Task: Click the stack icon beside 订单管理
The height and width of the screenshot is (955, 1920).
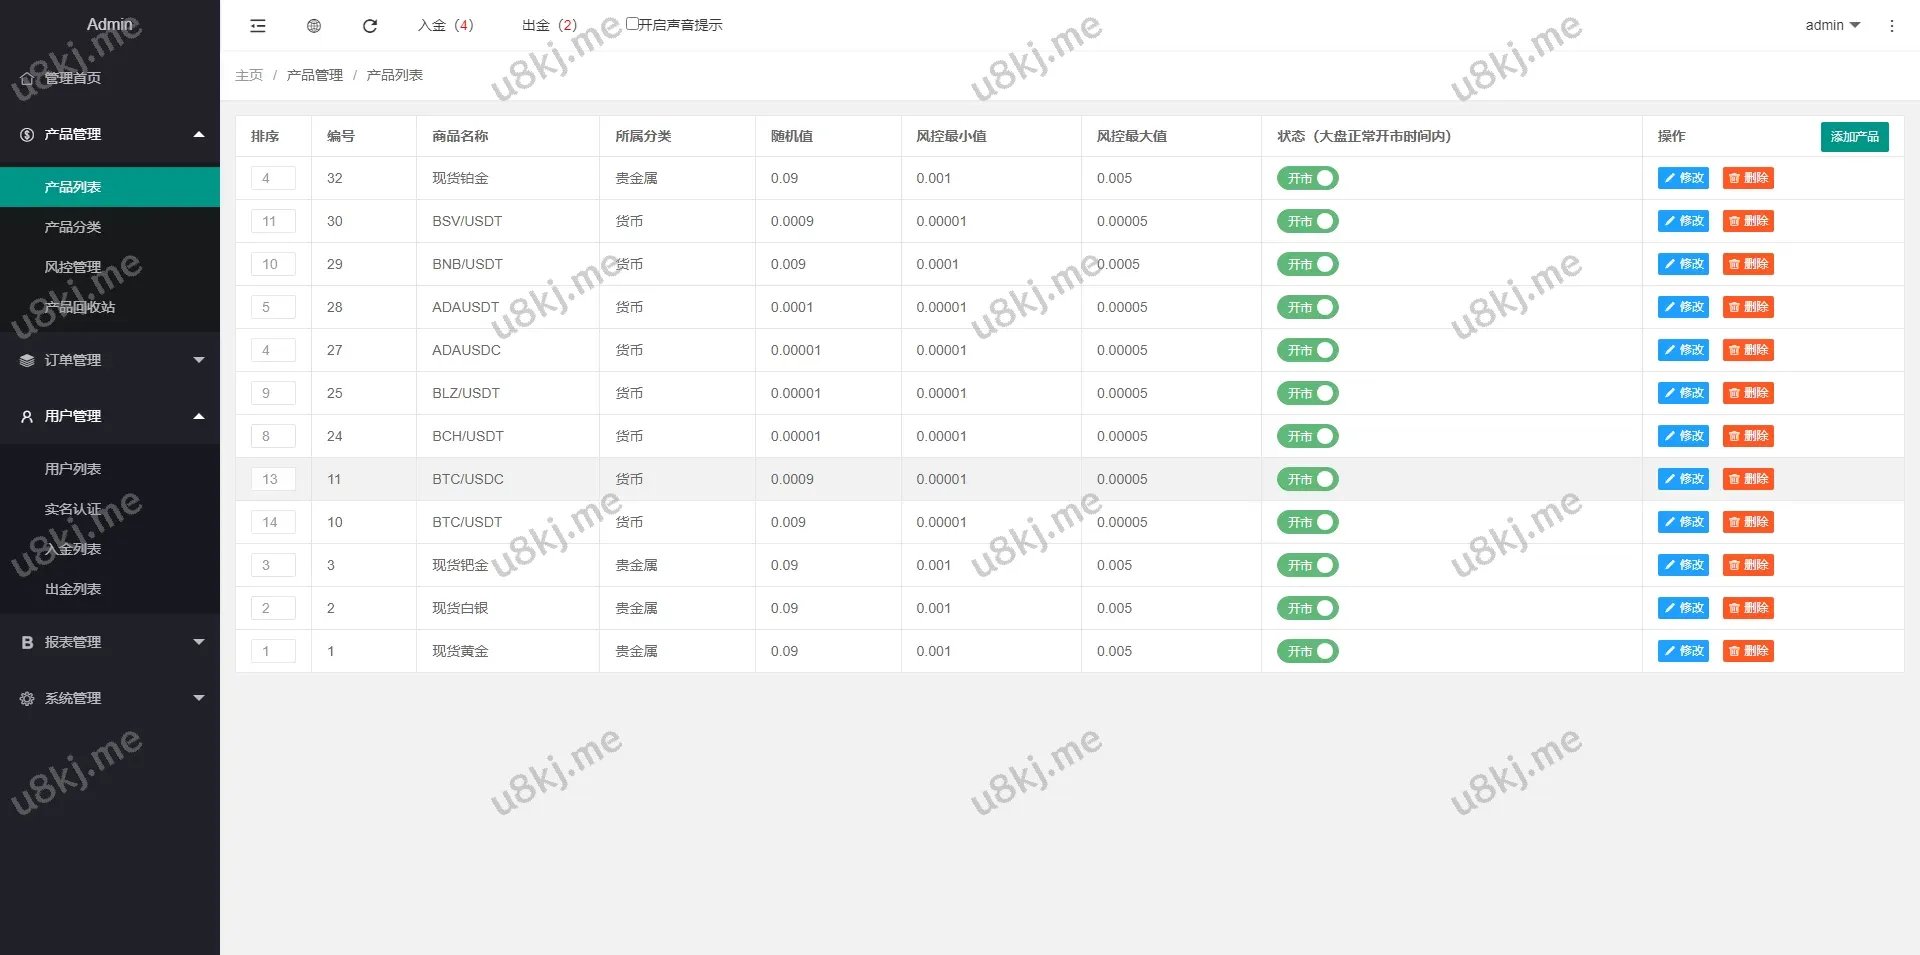Action: tap(27, 360)
